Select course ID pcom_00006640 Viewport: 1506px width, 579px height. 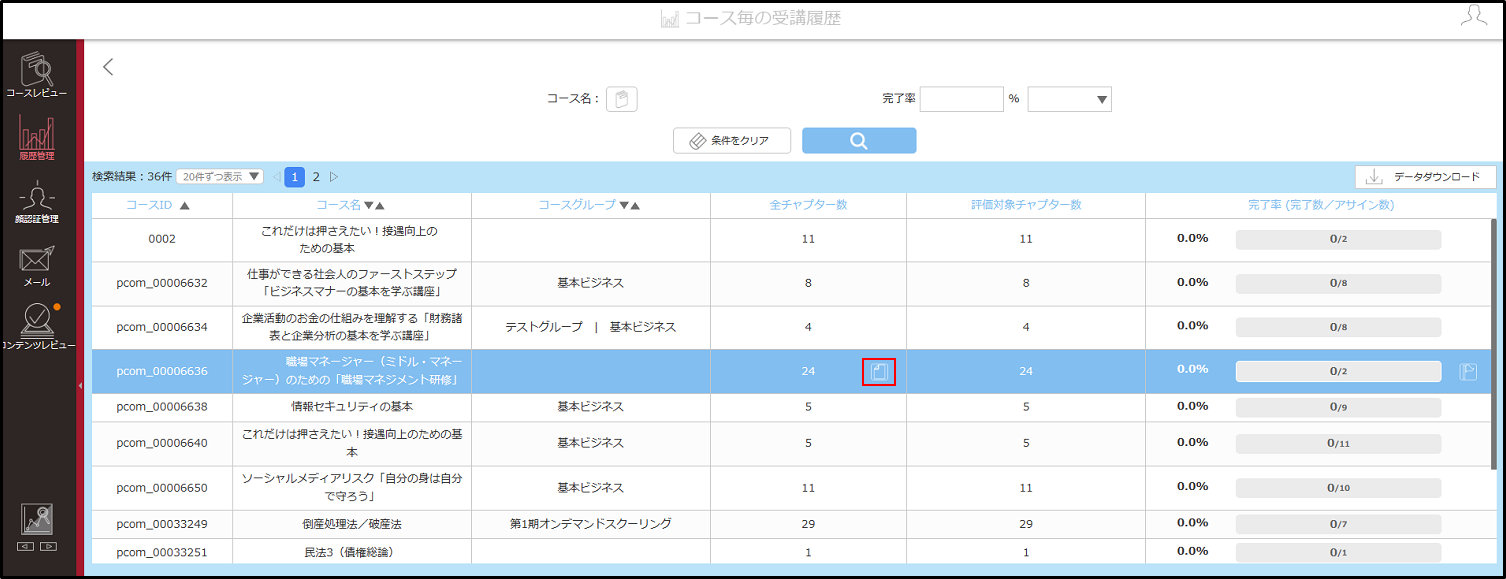[162, 443]
